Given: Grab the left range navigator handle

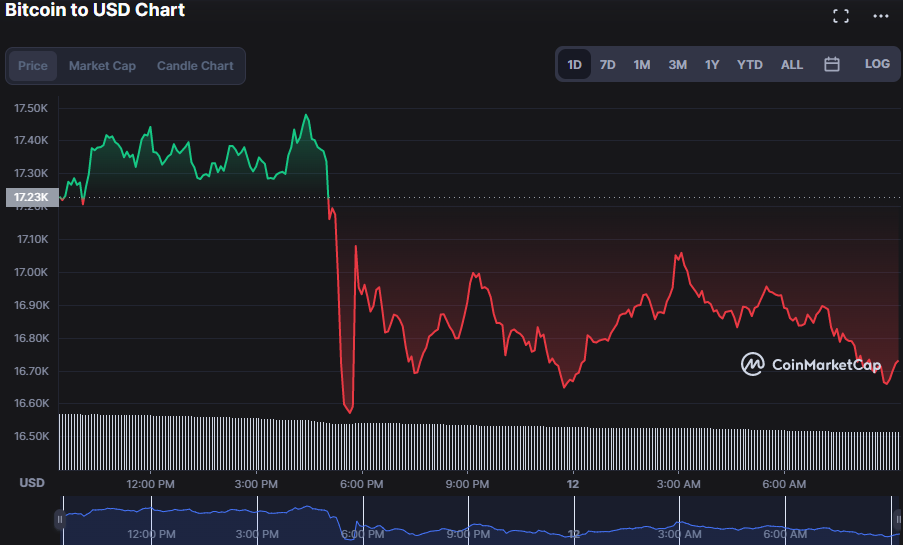Looking at the screenshot, I should (60, 520).
